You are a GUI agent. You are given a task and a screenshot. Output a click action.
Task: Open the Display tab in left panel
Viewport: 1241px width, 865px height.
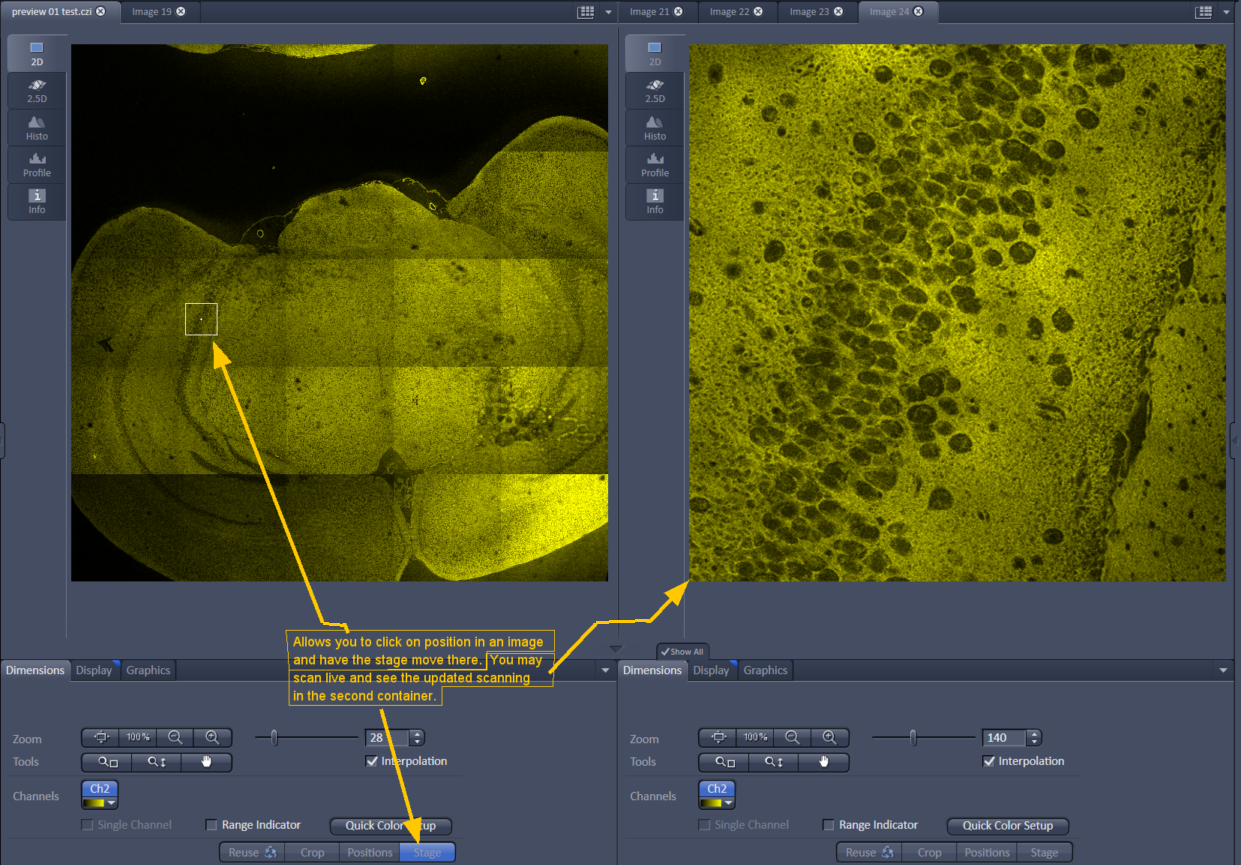coord(94,670)
